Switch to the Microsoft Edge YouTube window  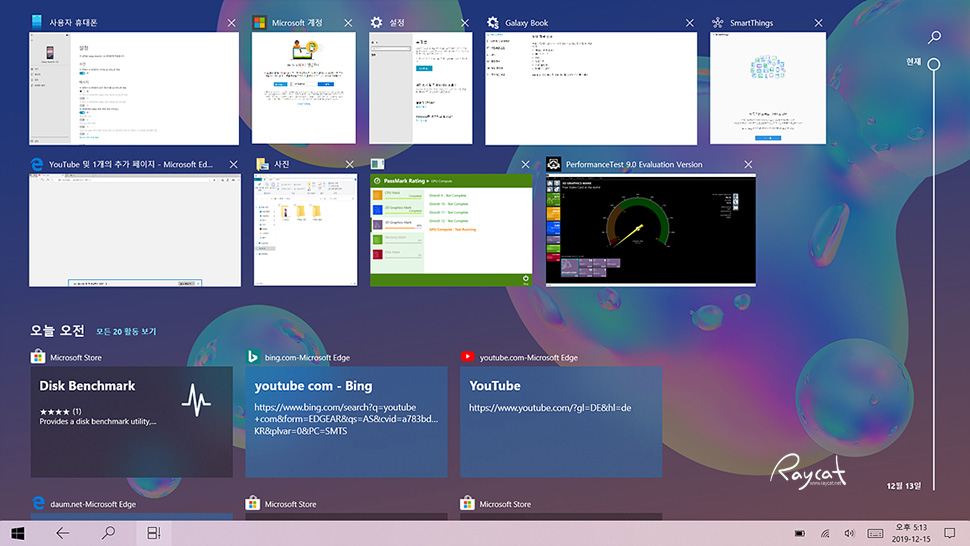click(x=135, y=230)
